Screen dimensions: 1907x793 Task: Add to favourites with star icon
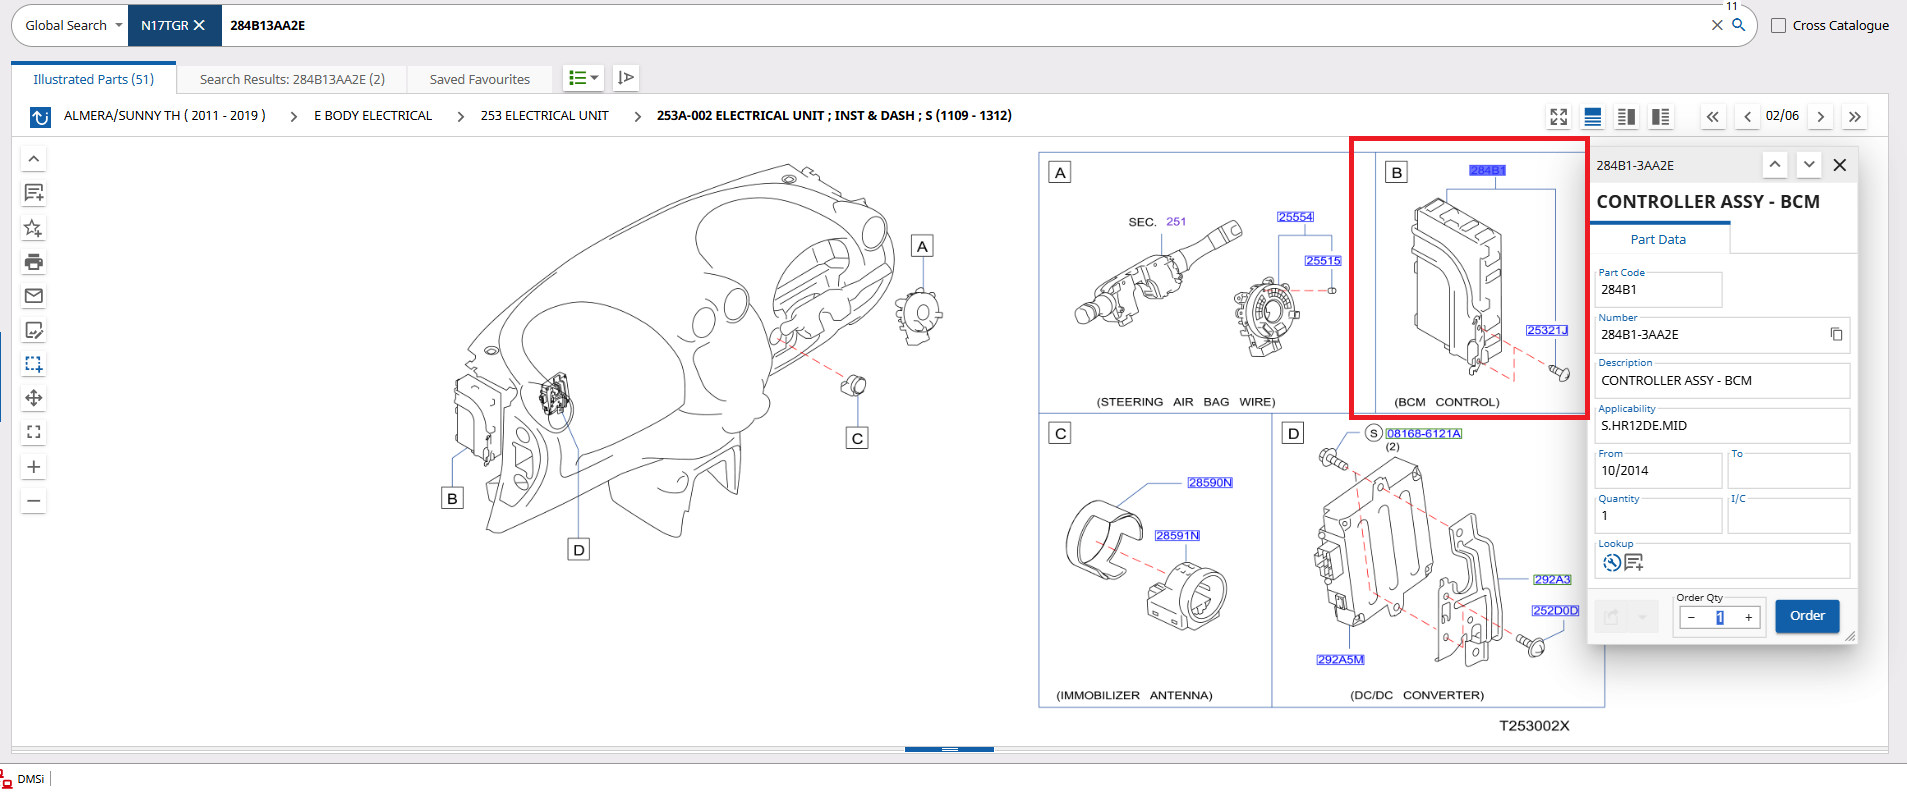(x=34, y=228)
